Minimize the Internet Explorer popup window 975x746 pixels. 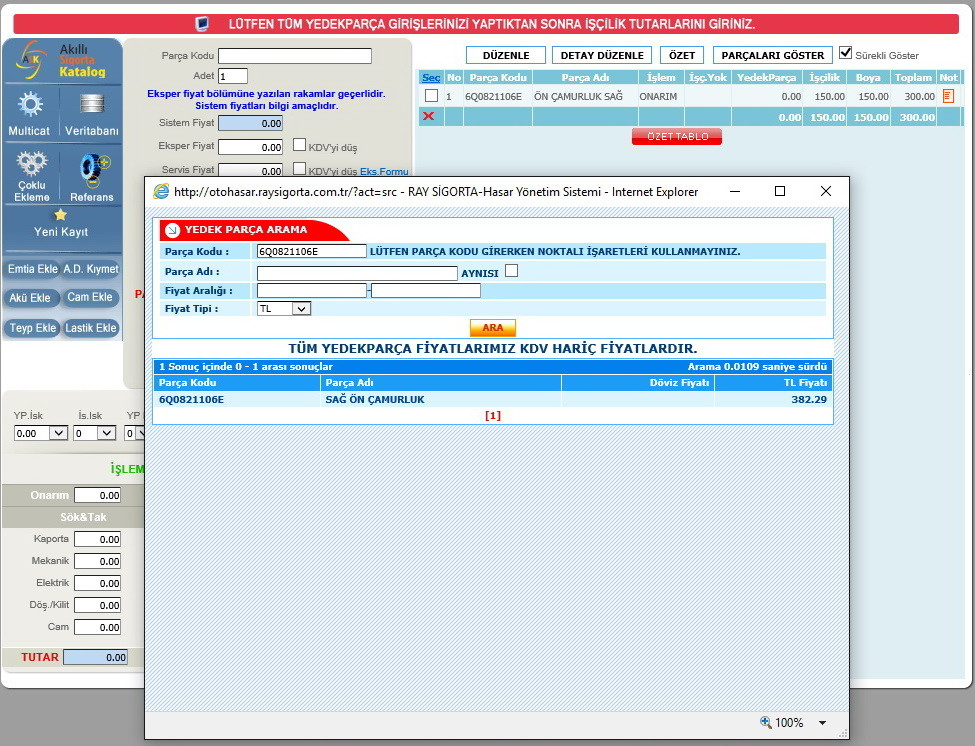735,191
